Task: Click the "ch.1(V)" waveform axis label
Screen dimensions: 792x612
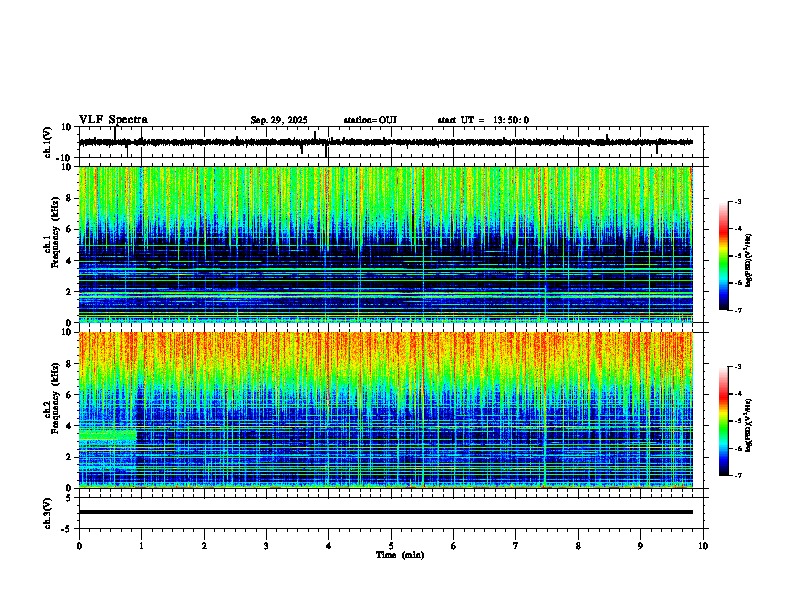Action: click(x=48, y=142)
